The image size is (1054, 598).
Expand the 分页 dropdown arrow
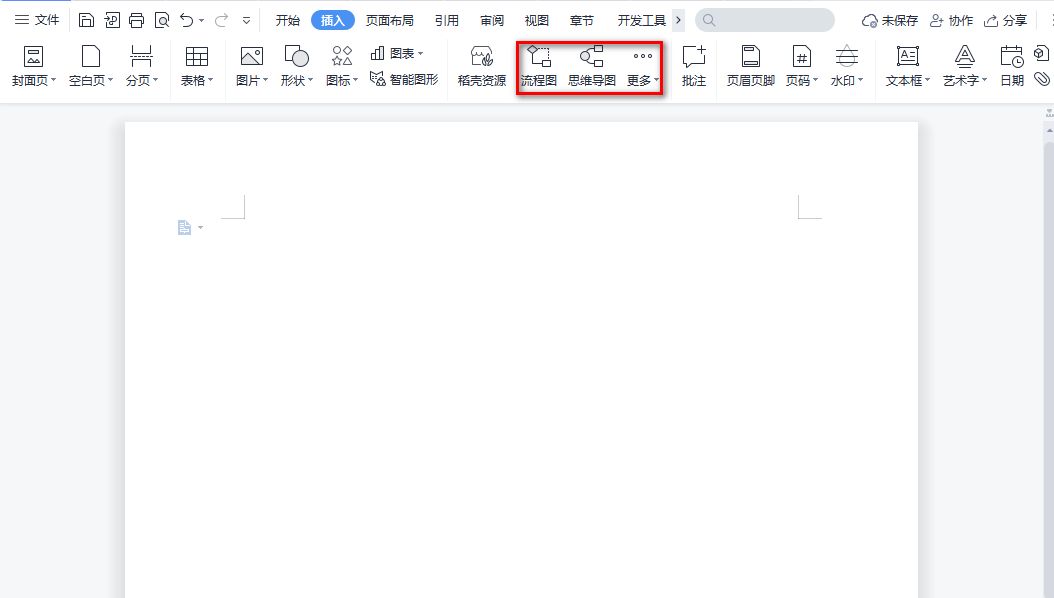click(x=155, y=80)
